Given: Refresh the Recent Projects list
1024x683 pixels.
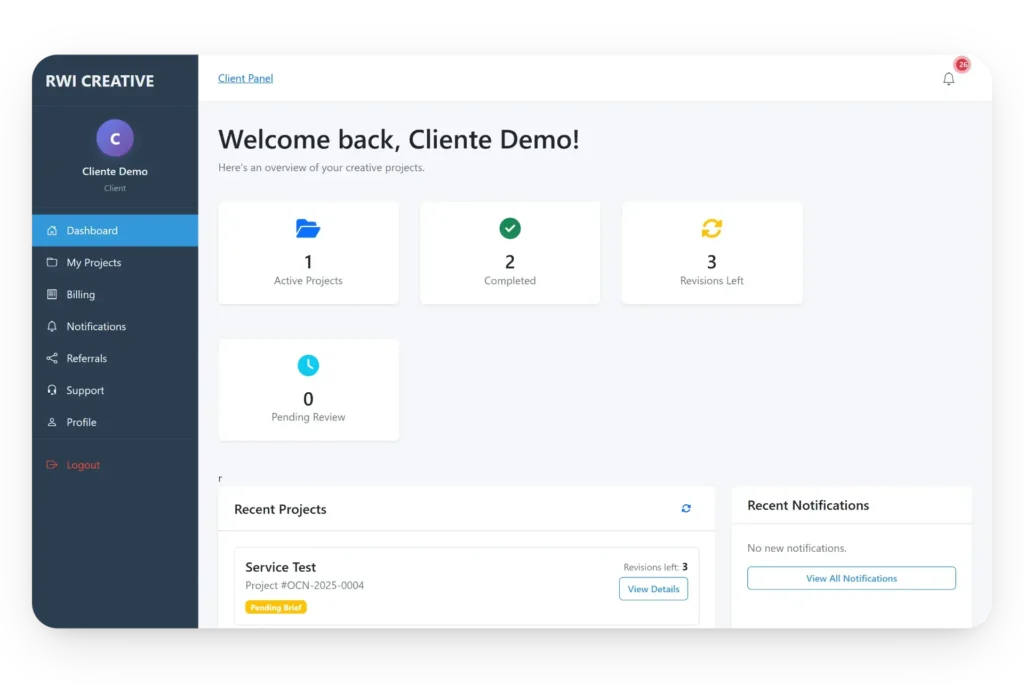Looking at the screenshot, I should [x=686, y=508].
